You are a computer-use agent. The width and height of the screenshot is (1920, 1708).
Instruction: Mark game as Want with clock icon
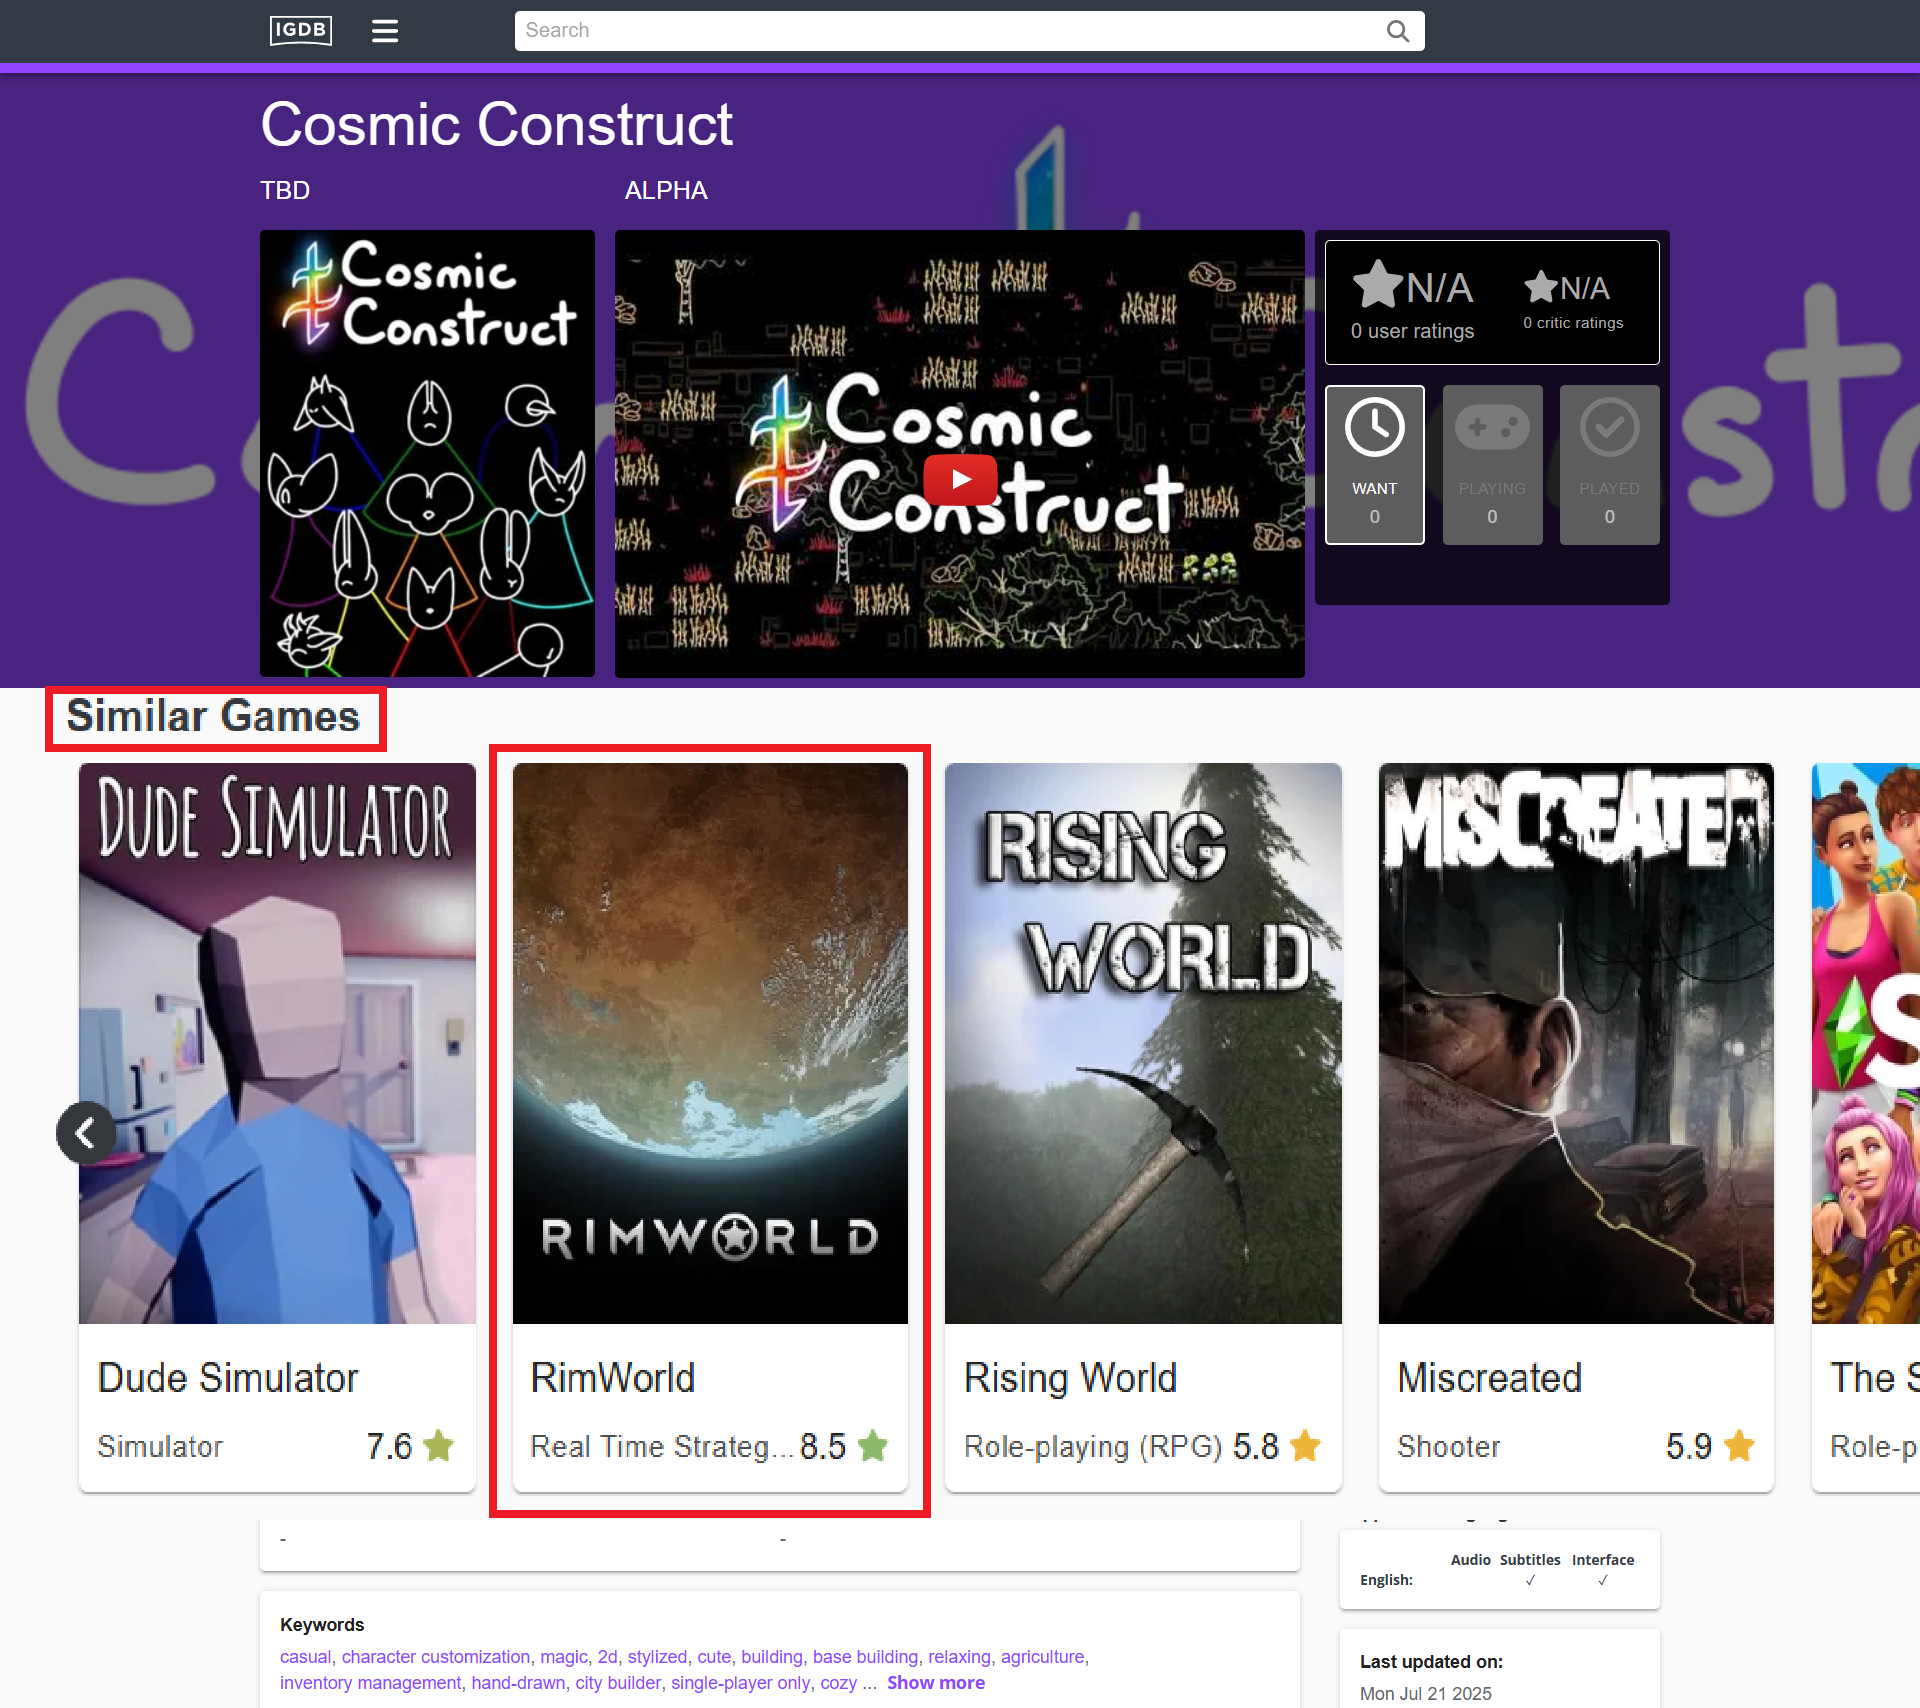1374,465
